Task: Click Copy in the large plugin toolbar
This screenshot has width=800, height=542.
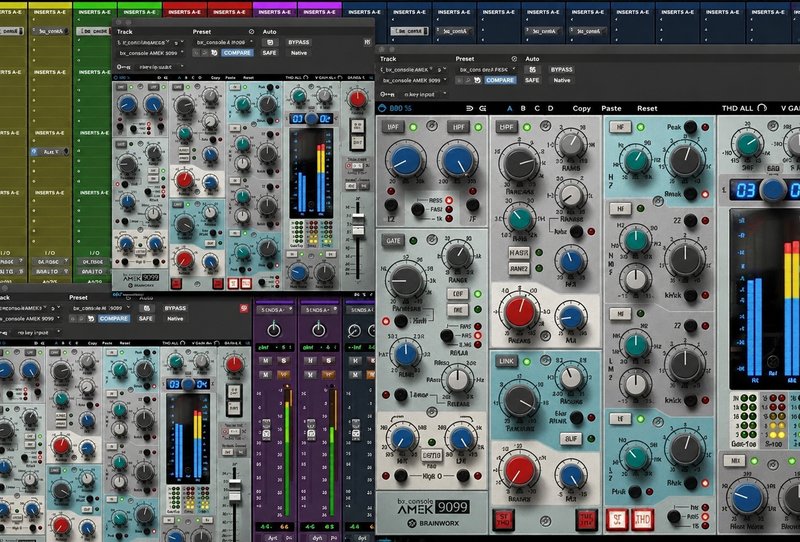Action: 582,108
